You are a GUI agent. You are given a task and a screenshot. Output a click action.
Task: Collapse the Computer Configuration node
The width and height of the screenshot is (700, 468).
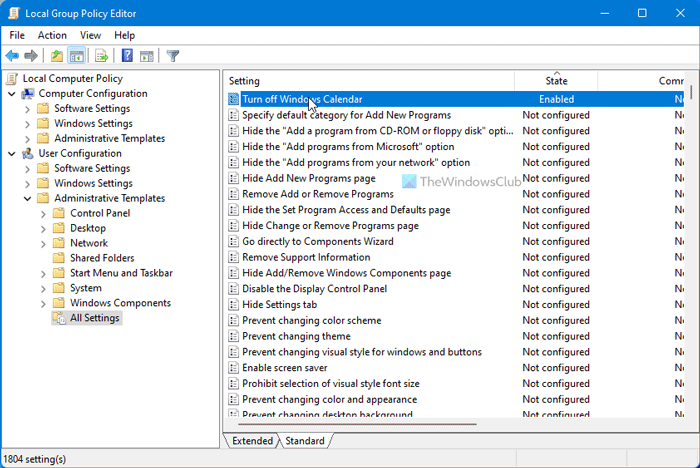11,94
